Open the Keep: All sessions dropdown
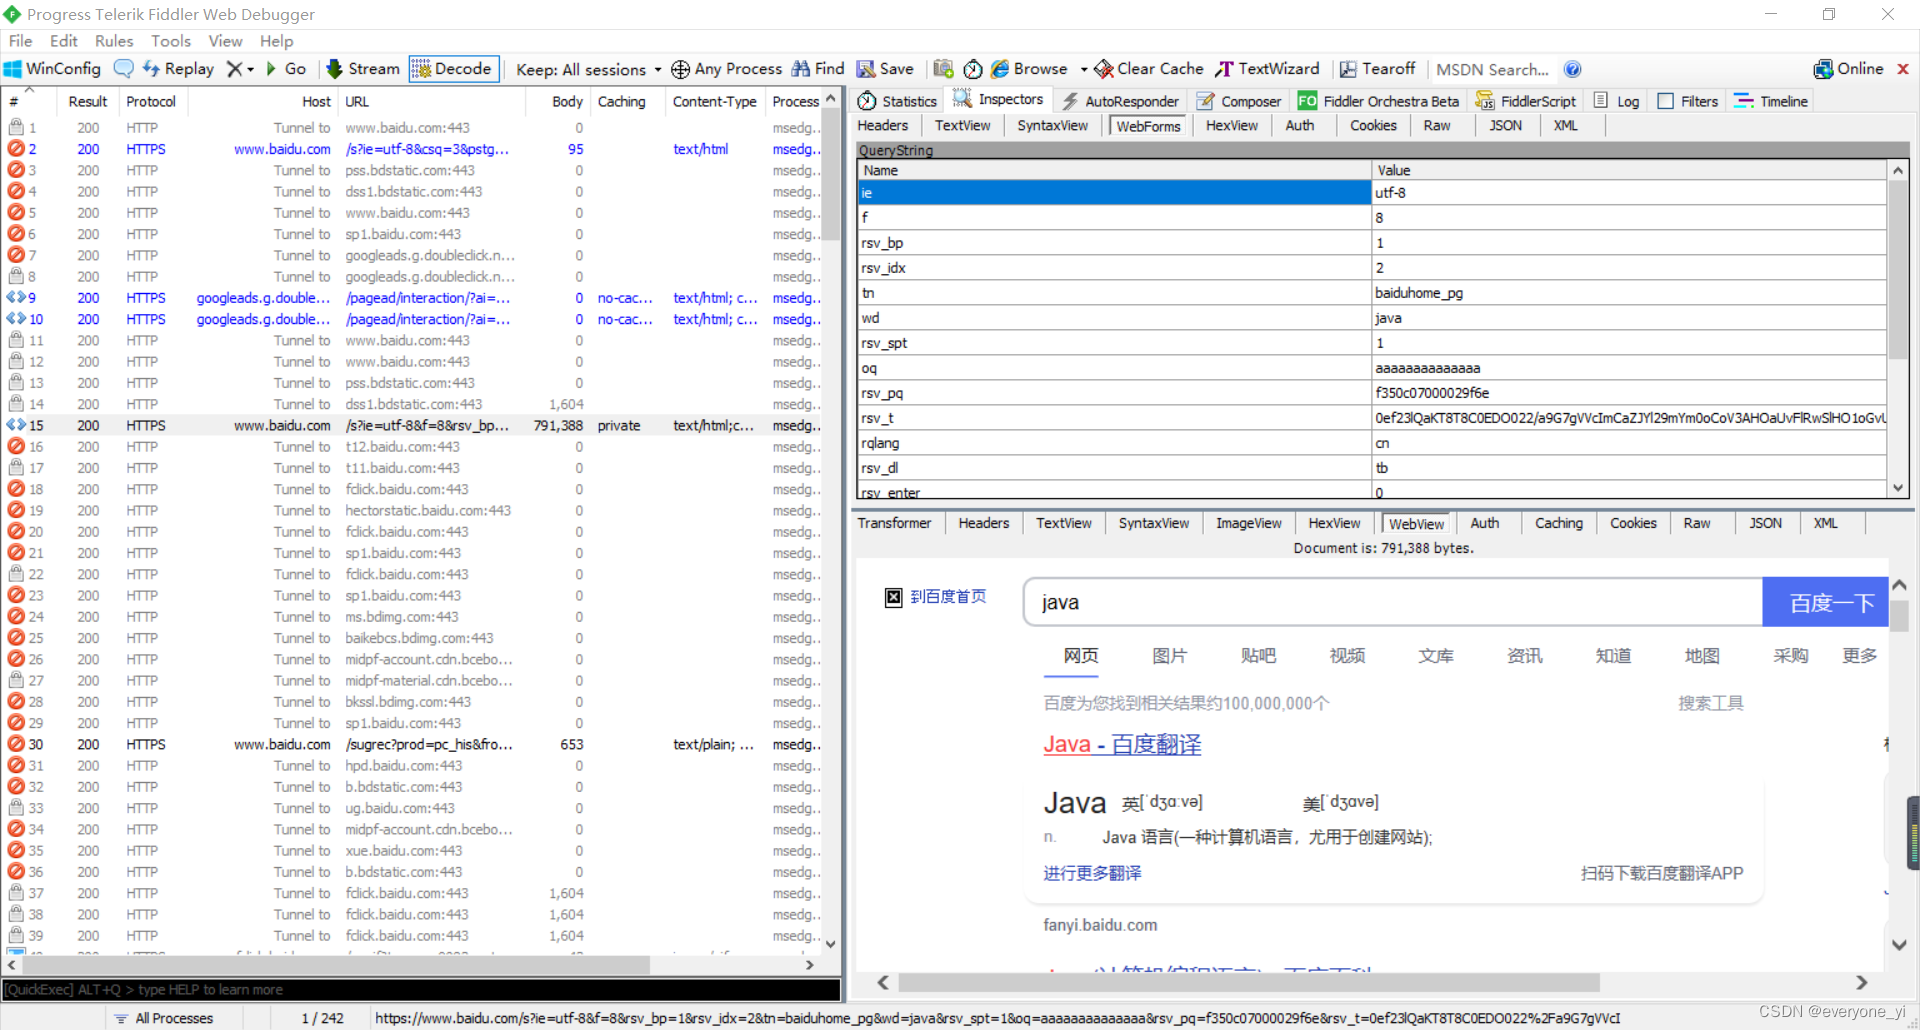The height and width of the screenshot is (1030, 1920). tap(588, 69)
